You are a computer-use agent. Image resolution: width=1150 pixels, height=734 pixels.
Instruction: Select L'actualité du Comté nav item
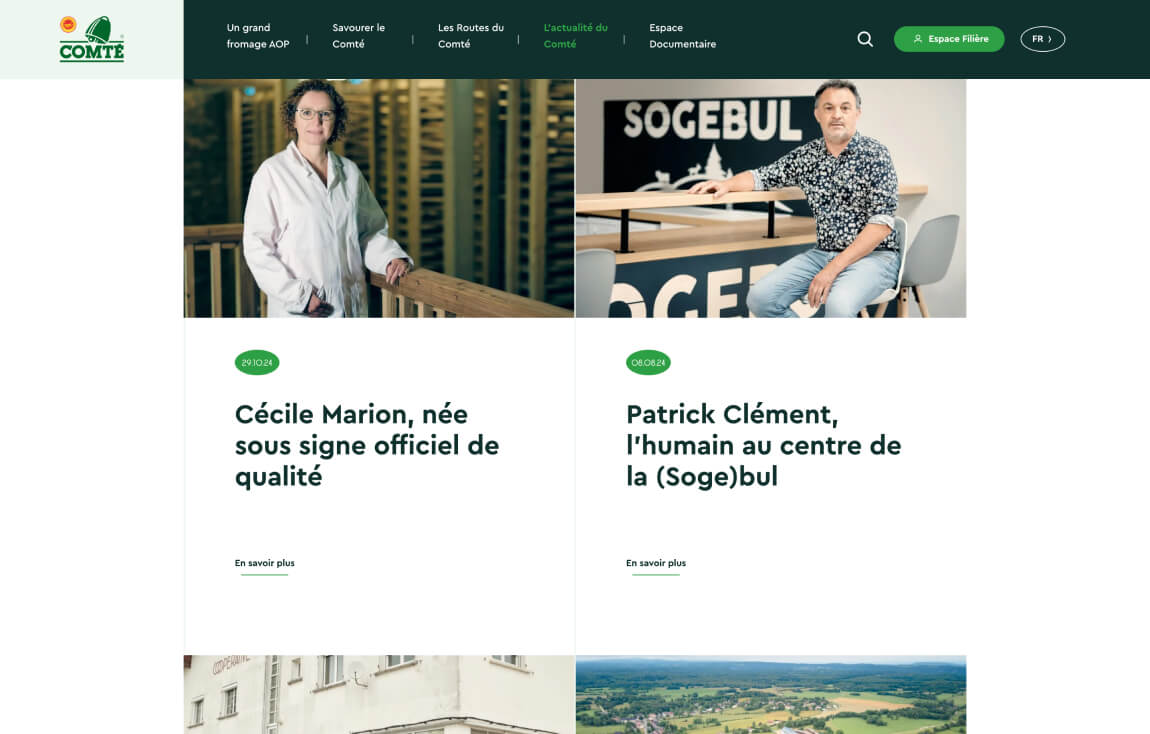pyautogui.click(x=576, y=36)
